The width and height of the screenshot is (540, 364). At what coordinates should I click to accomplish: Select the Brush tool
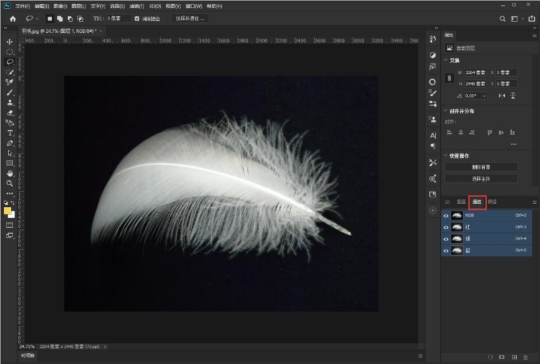10,92
